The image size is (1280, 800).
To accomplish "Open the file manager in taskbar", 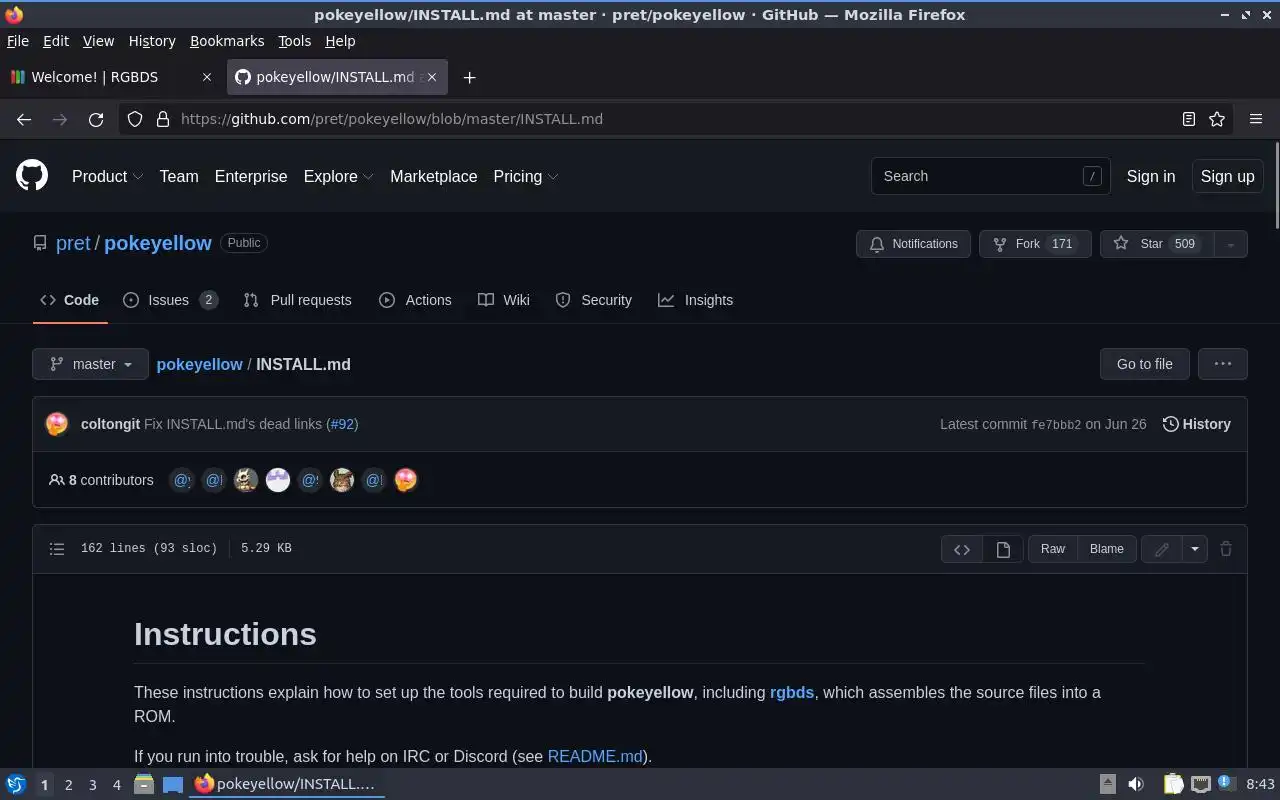I will click(144, 784).
